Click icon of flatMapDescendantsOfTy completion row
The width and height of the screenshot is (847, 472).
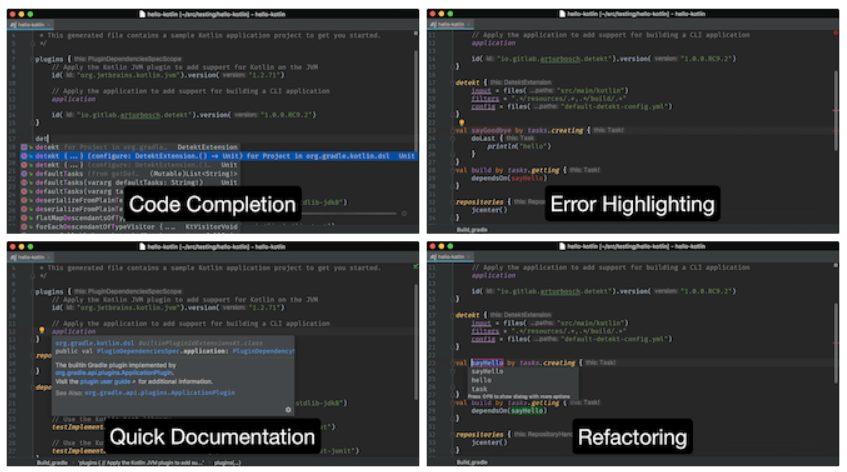tap(24, 218)
